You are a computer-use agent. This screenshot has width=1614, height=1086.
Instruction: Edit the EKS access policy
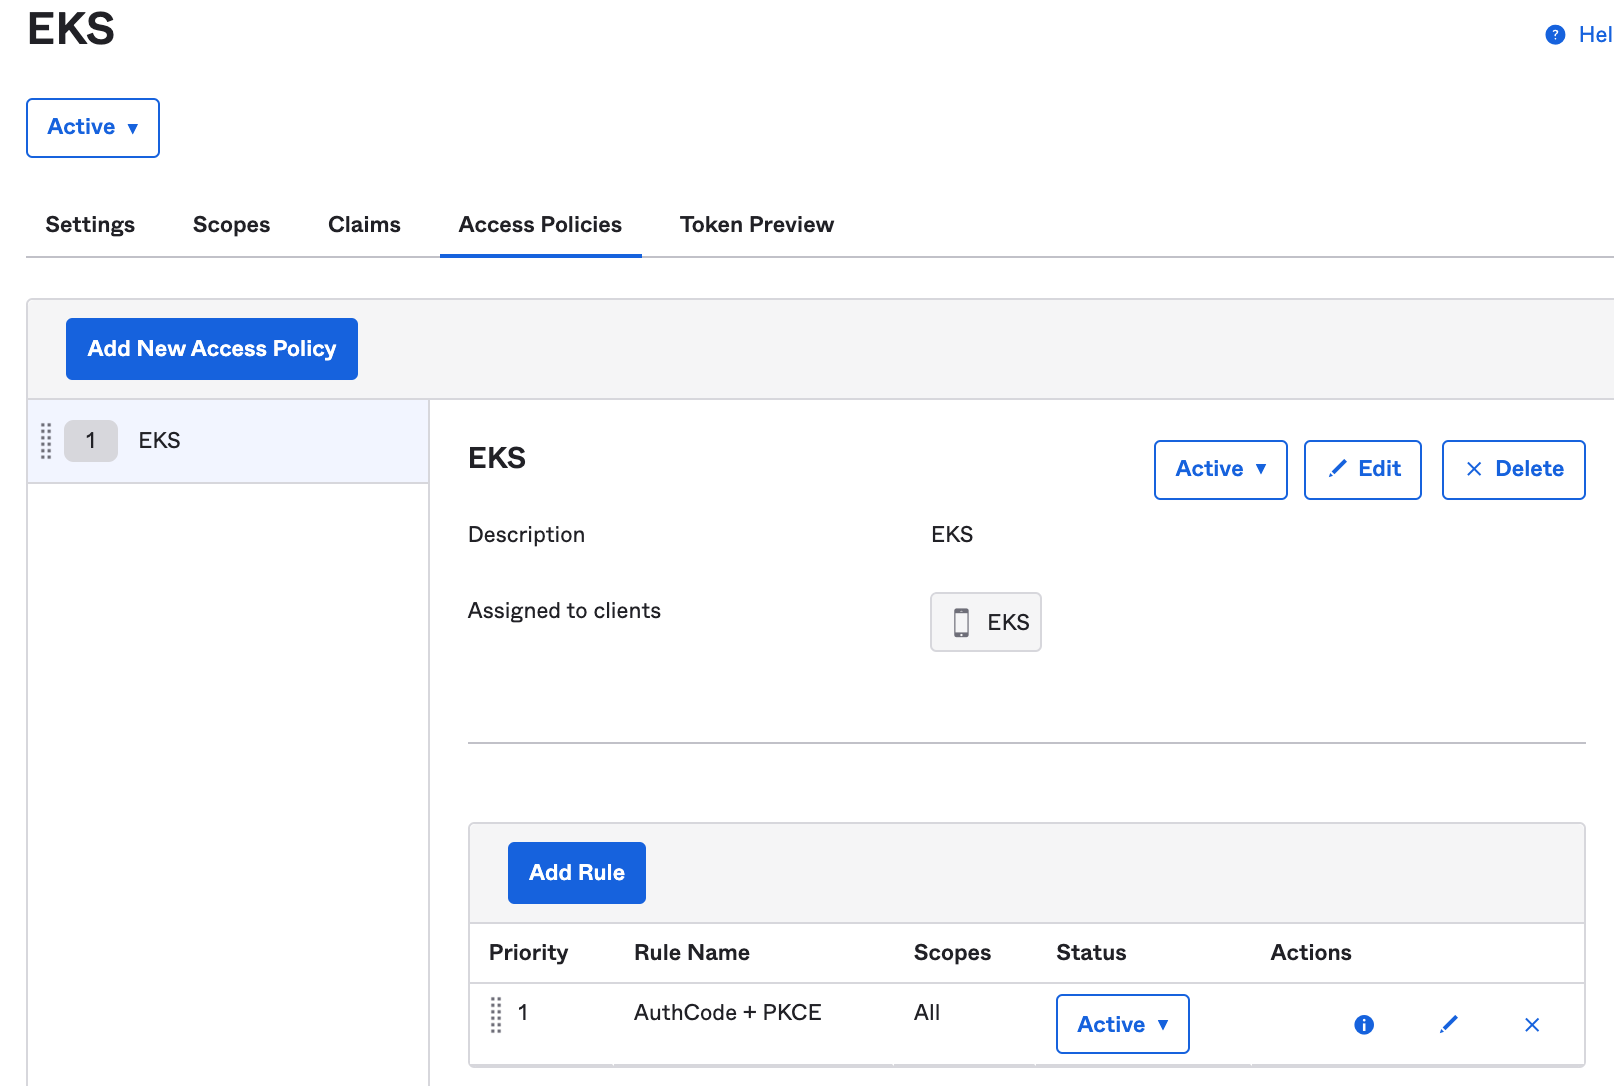(1362, 469)
